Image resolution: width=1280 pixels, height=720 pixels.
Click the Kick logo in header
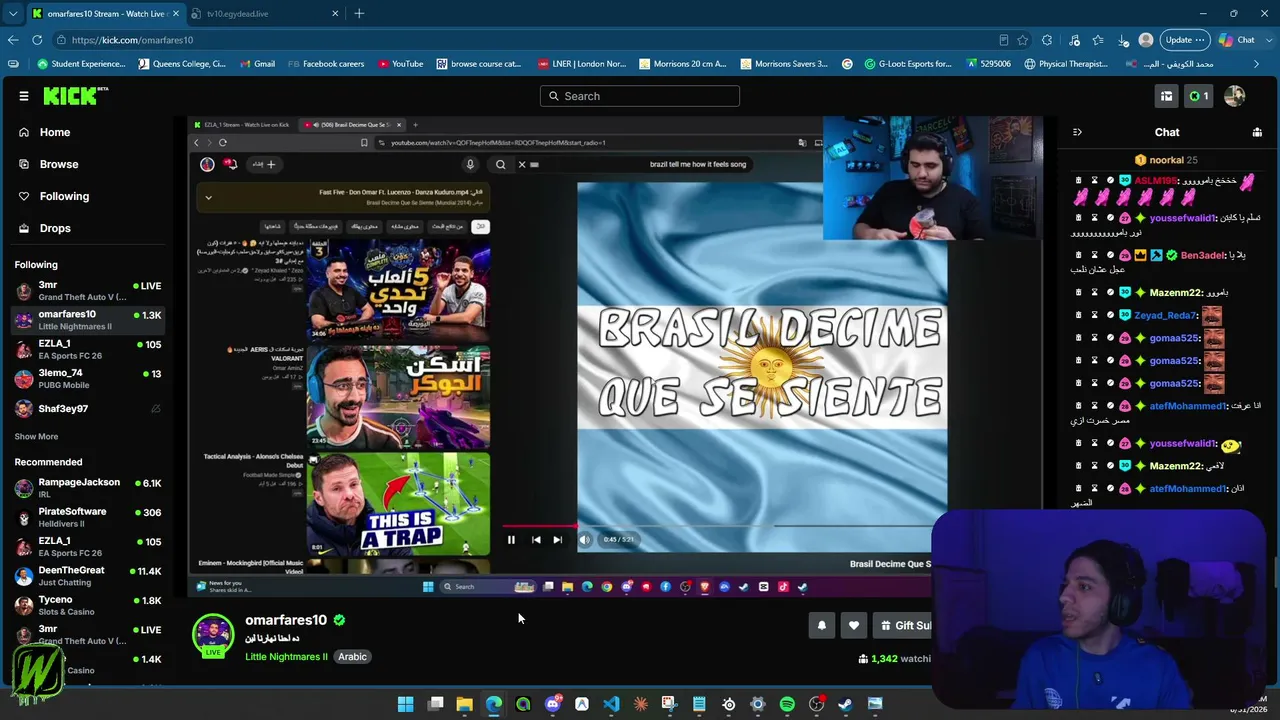(75, 96)
